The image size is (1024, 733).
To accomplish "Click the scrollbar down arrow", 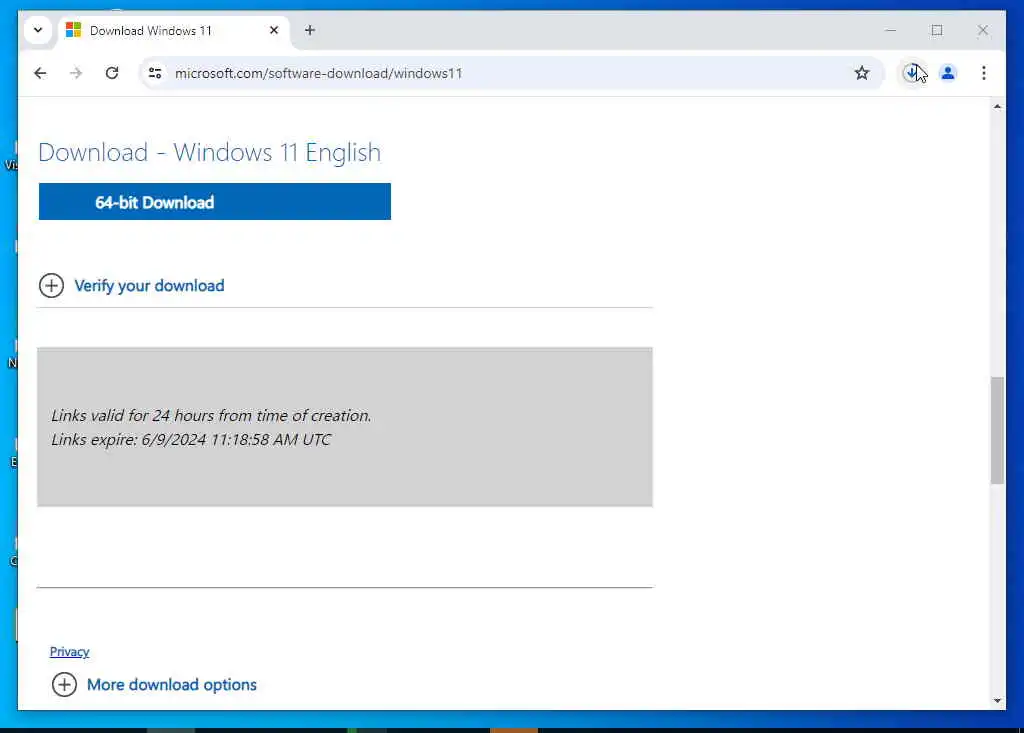I will tap(997, 701).
